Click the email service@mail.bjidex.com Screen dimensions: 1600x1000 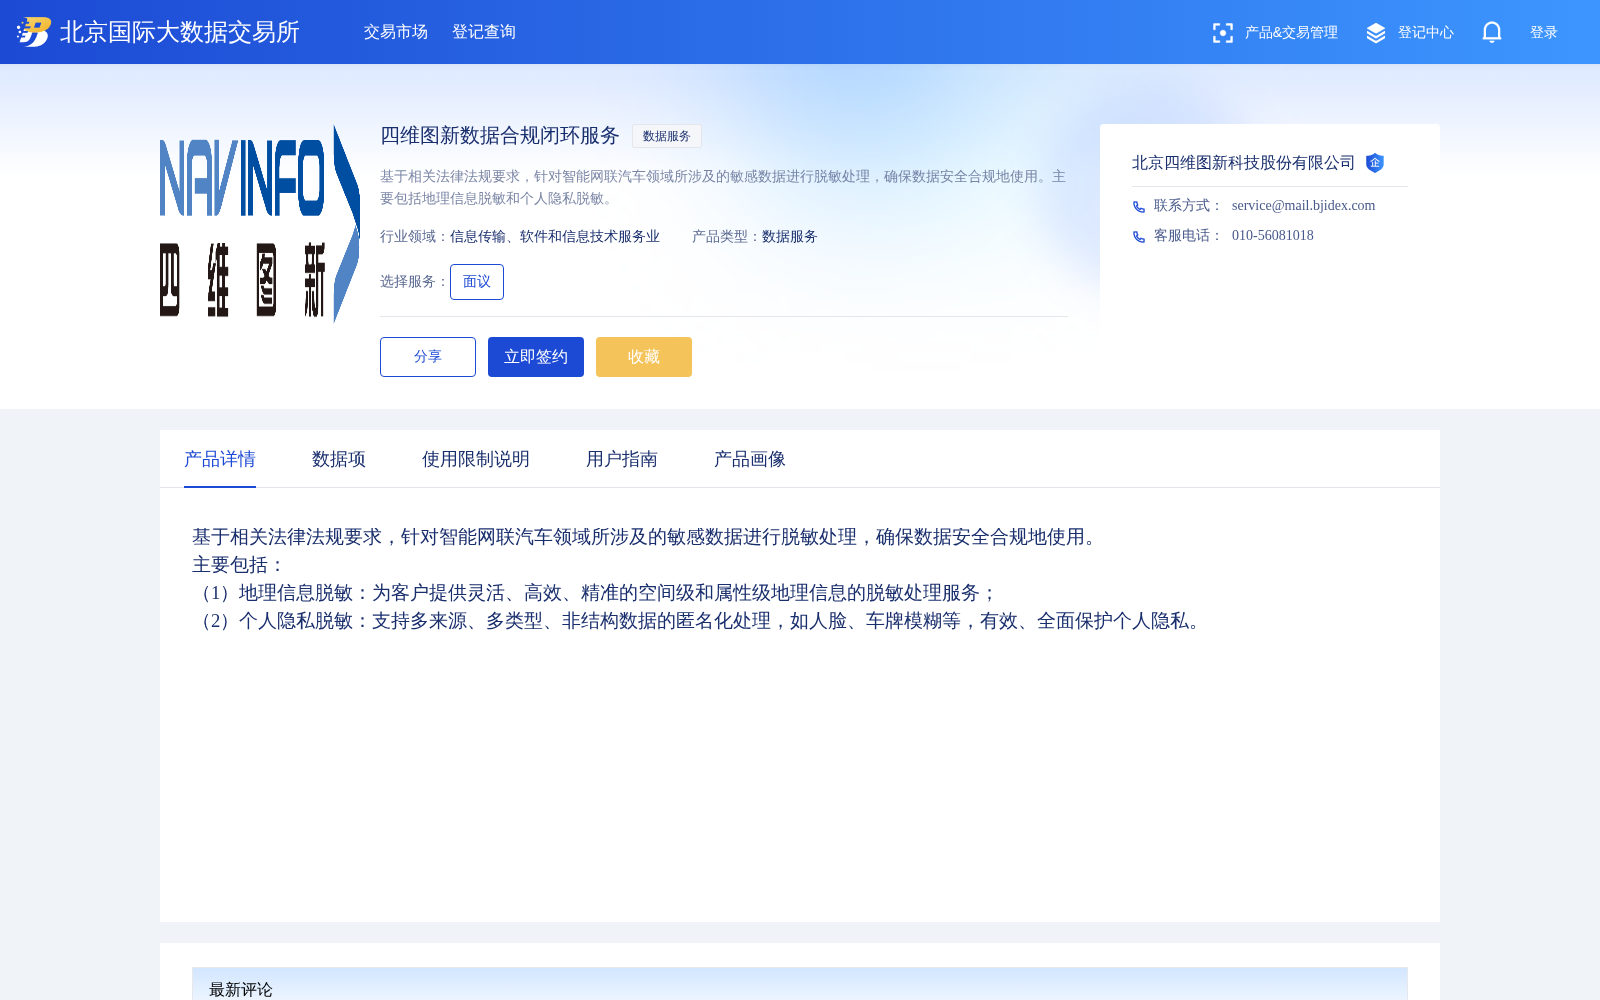[1303, 206]
